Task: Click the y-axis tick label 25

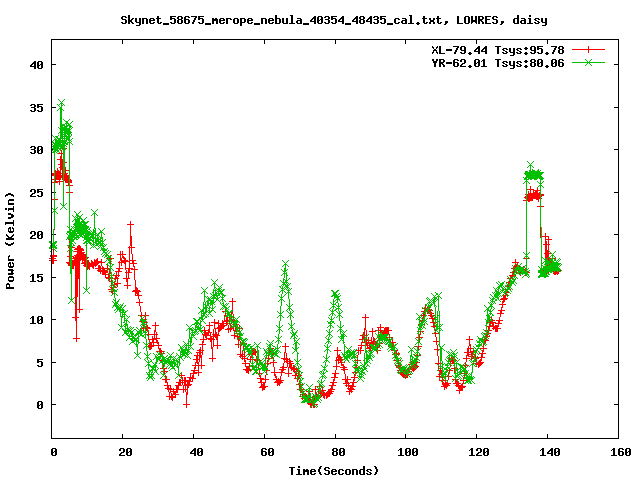Action: click(36, 193)
